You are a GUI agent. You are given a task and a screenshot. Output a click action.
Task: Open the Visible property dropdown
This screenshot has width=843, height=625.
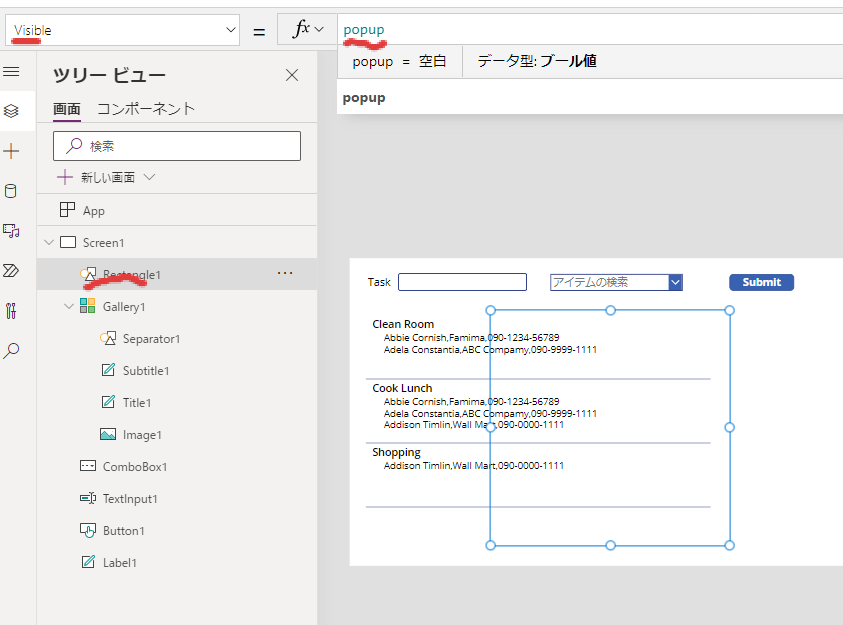pos(122,31)
